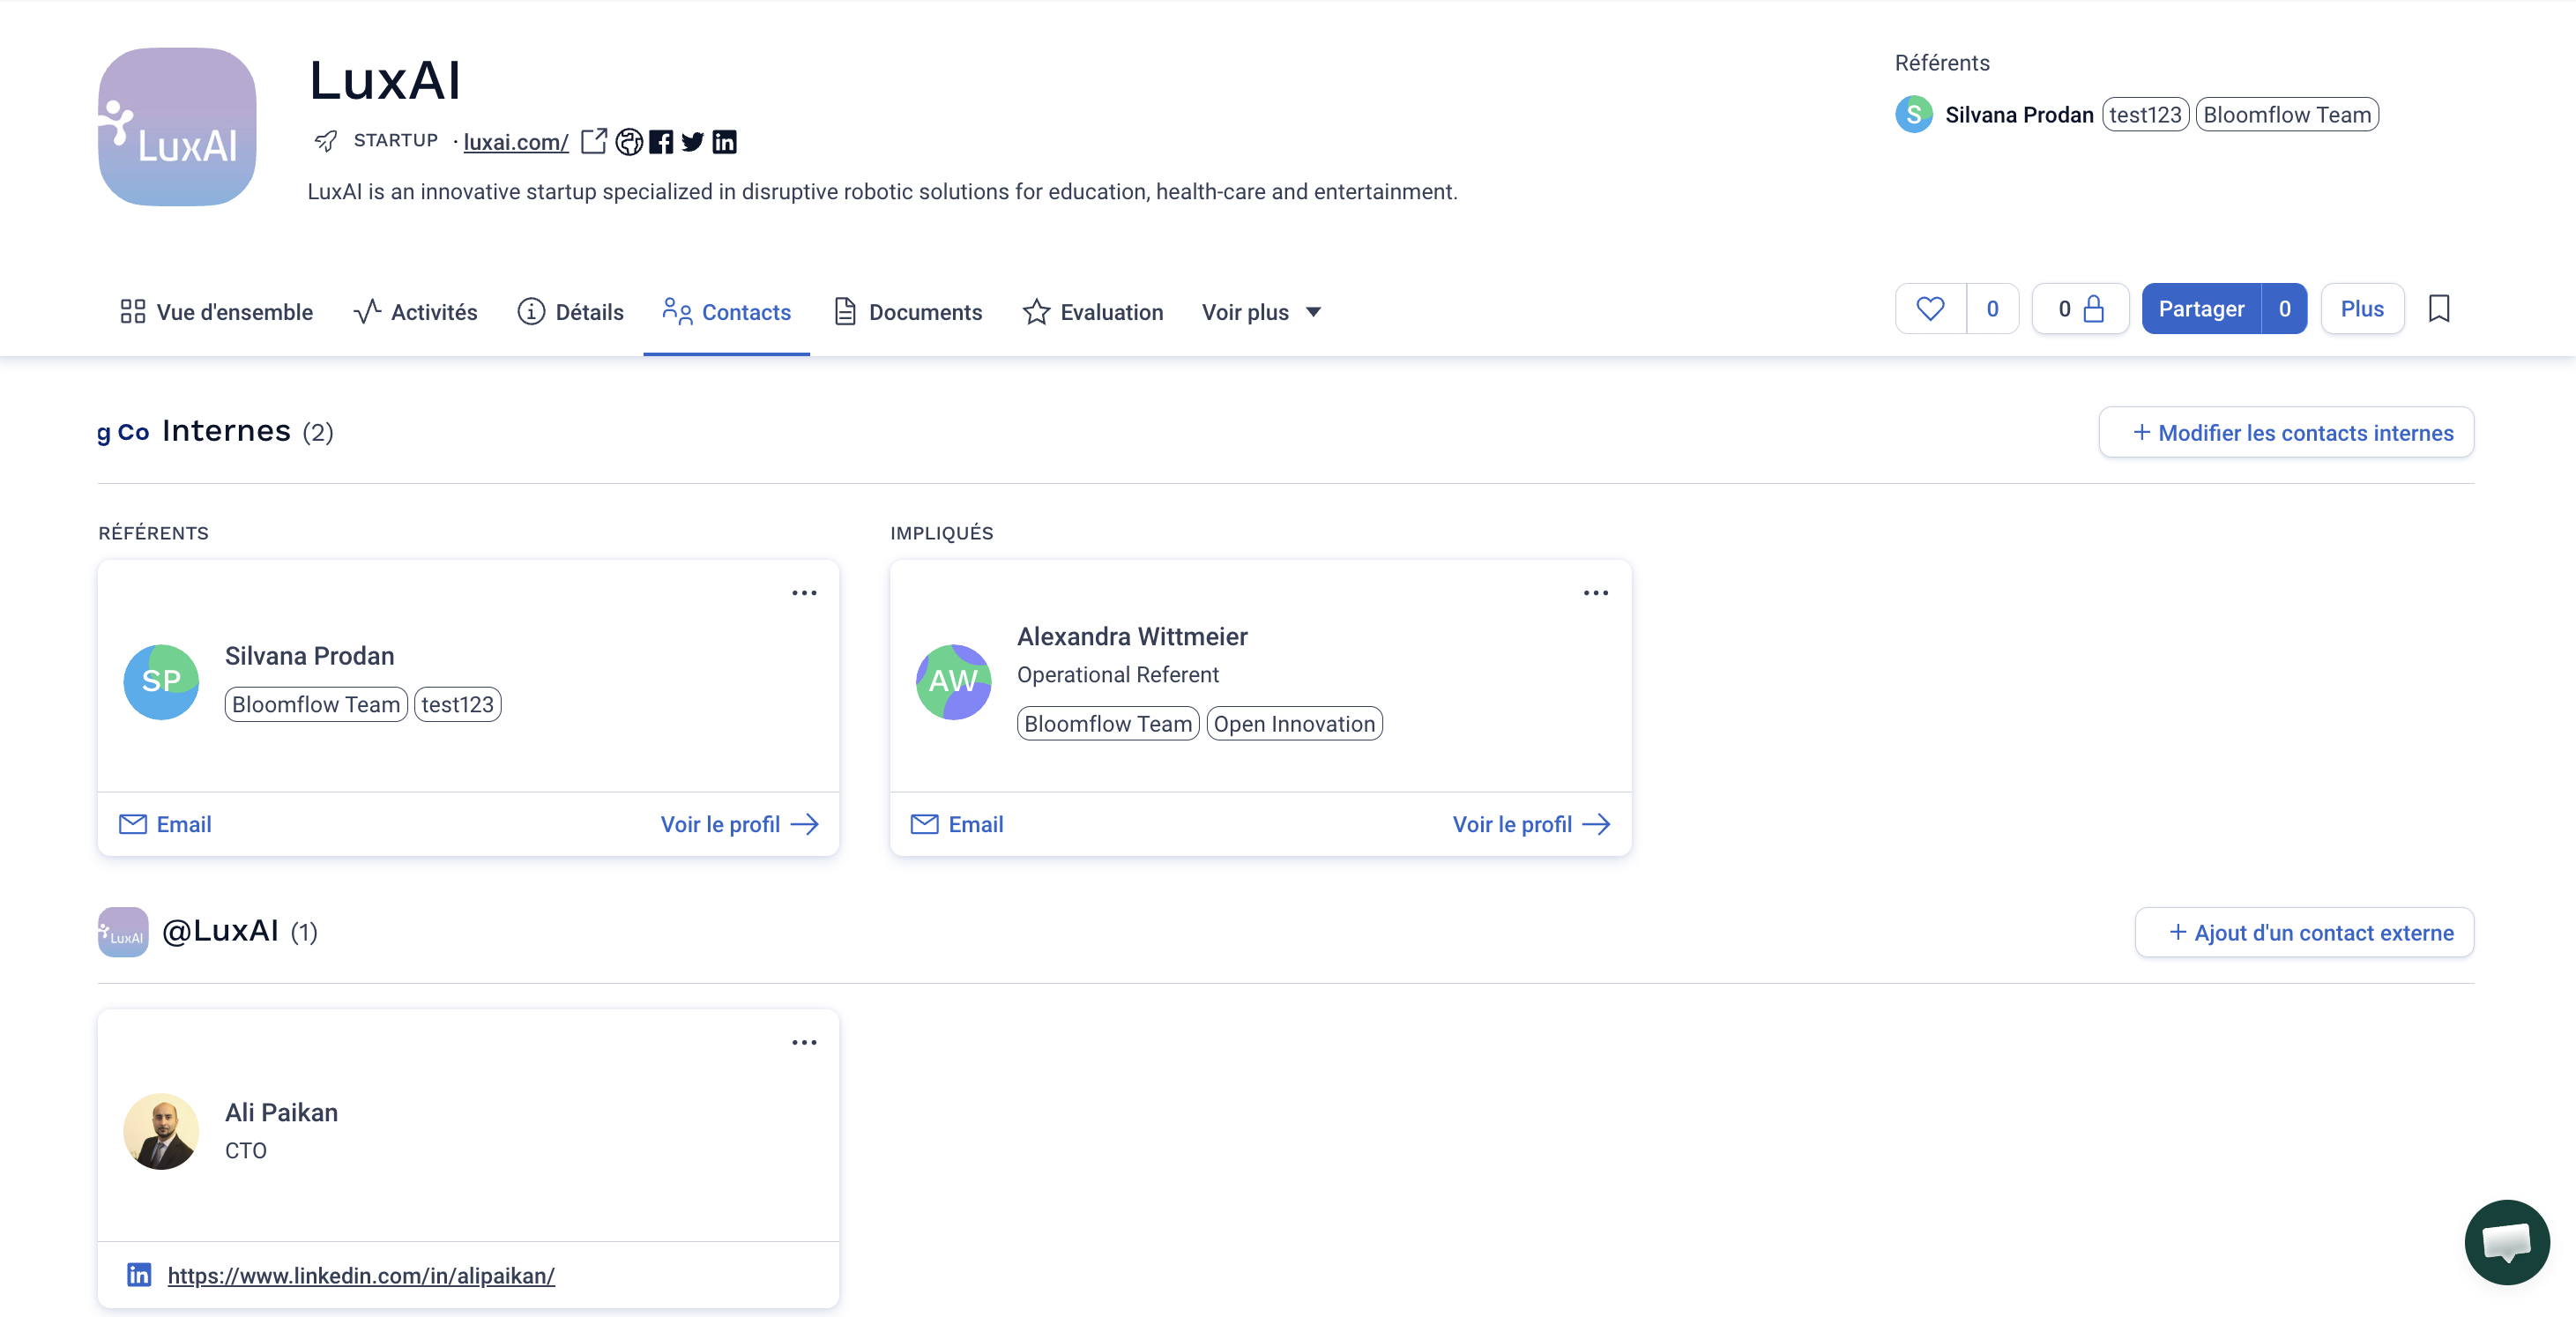
Task: Open LuxAI's Twitter icon
Action: tap(692, 142)
